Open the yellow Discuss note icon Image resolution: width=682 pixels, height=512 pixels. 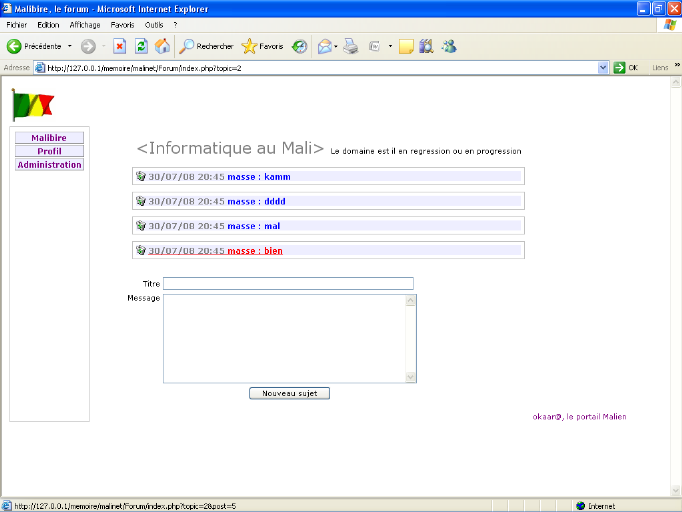point(406,46)
